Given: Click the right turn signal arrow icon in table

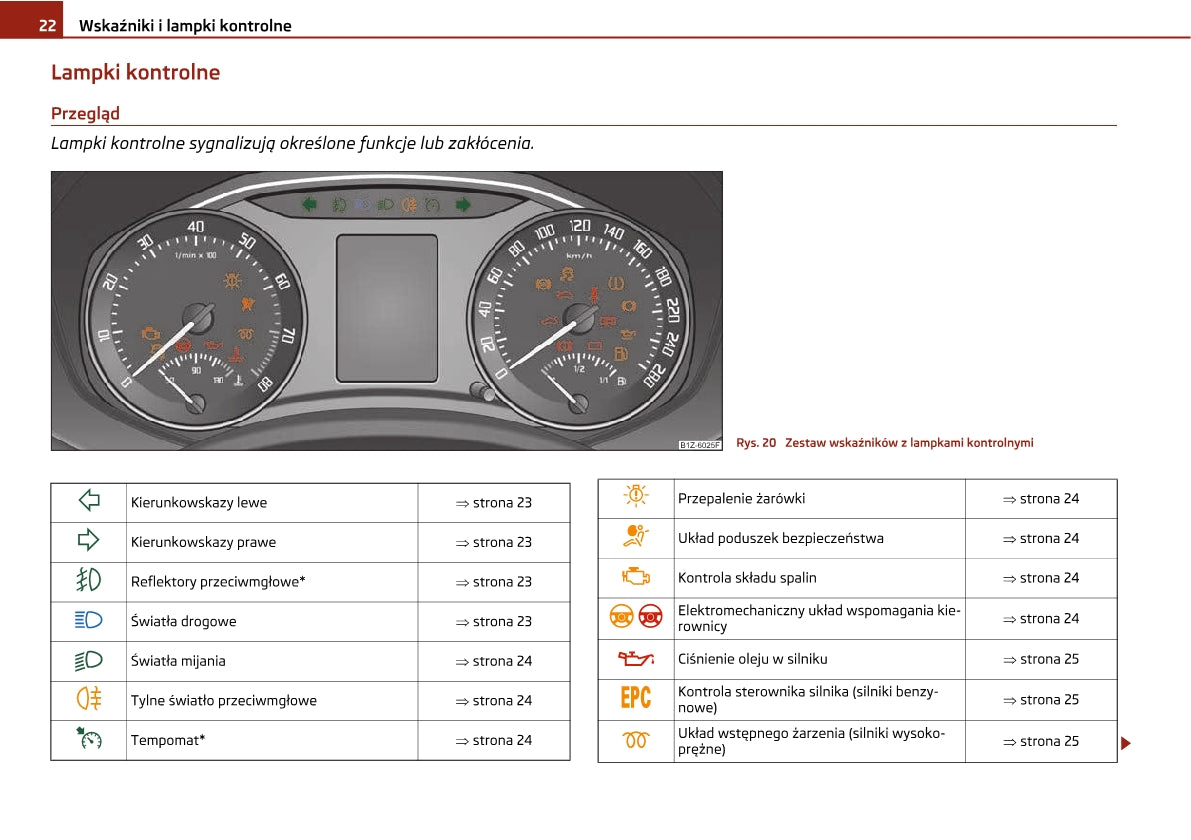Looking at the screenshot, I should [89, 541].
